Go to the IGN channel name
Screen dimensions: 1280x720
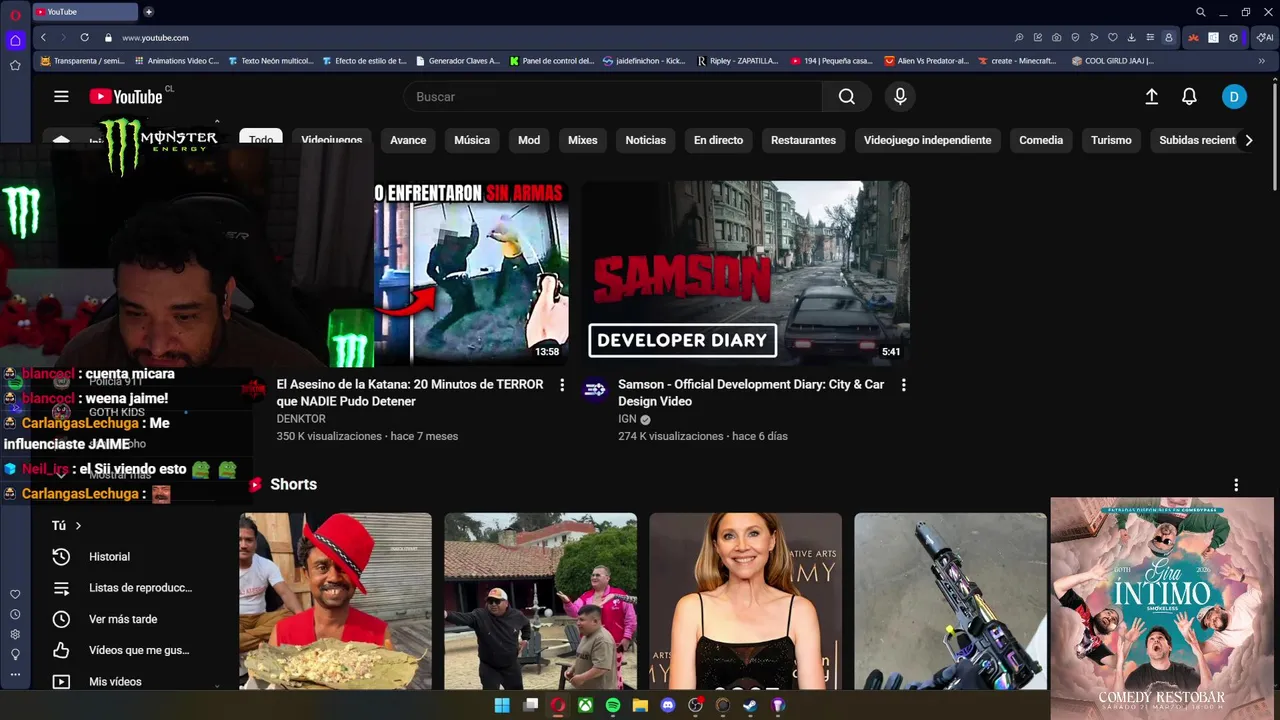627,419
